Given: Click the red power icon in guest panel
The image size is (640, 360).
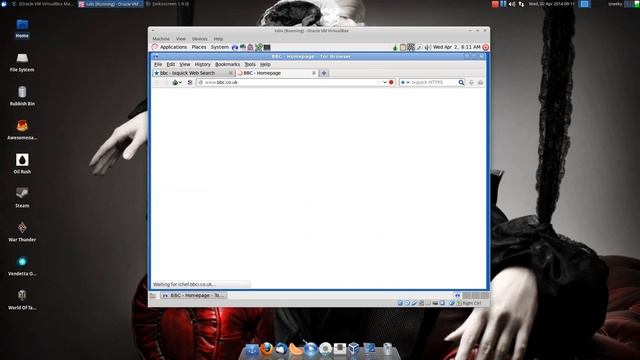Looking at the screenshot, I should click(485, 47).
